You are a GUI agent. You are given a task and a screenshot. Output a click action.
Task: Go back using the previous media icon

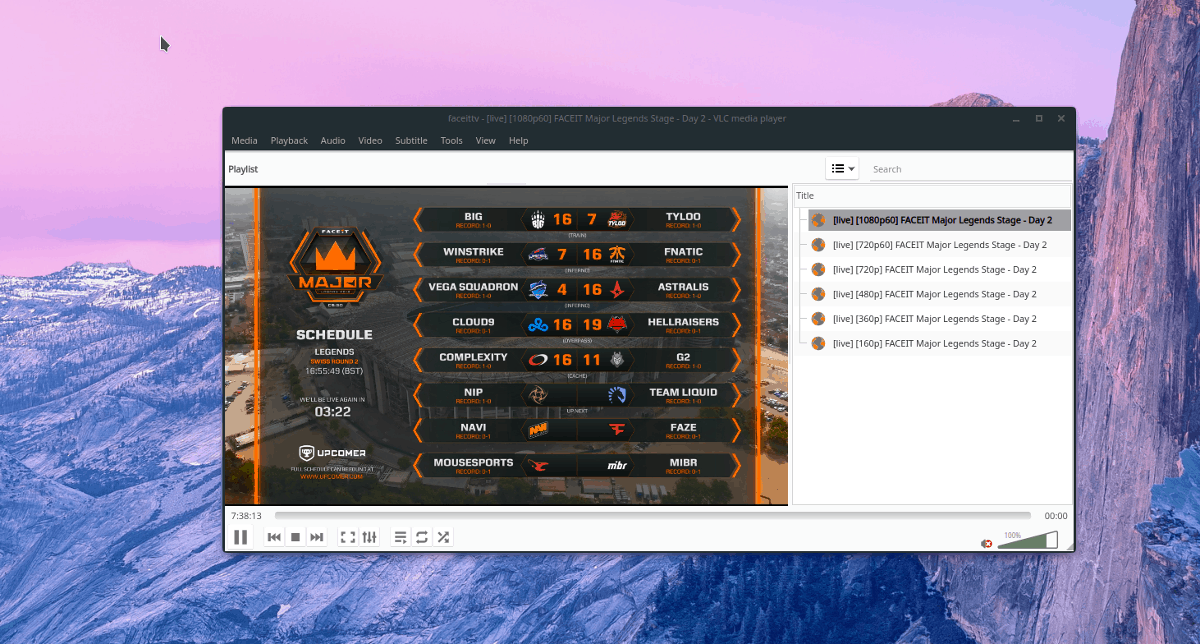(274, 537)
